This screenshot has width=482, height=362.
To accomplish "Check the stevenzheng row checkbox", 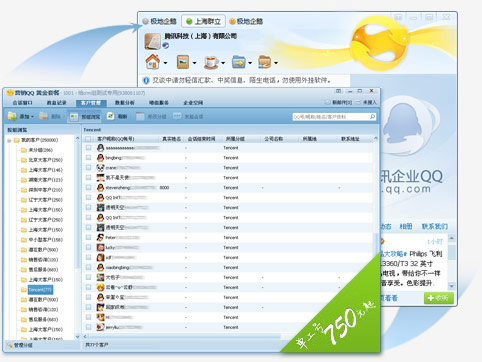I will pyautogui.click(x=88, y=188).
